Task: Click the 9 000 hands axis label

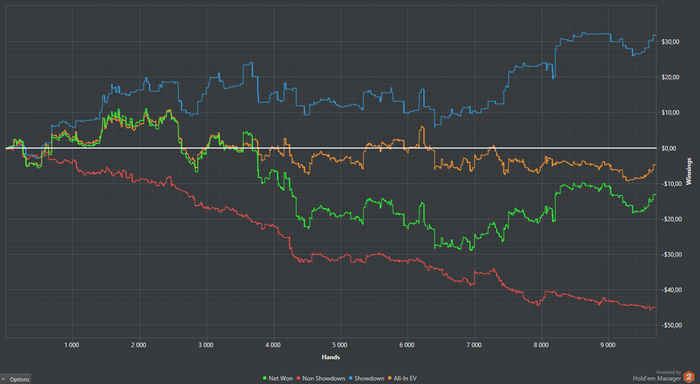Action: click(608, 345)
